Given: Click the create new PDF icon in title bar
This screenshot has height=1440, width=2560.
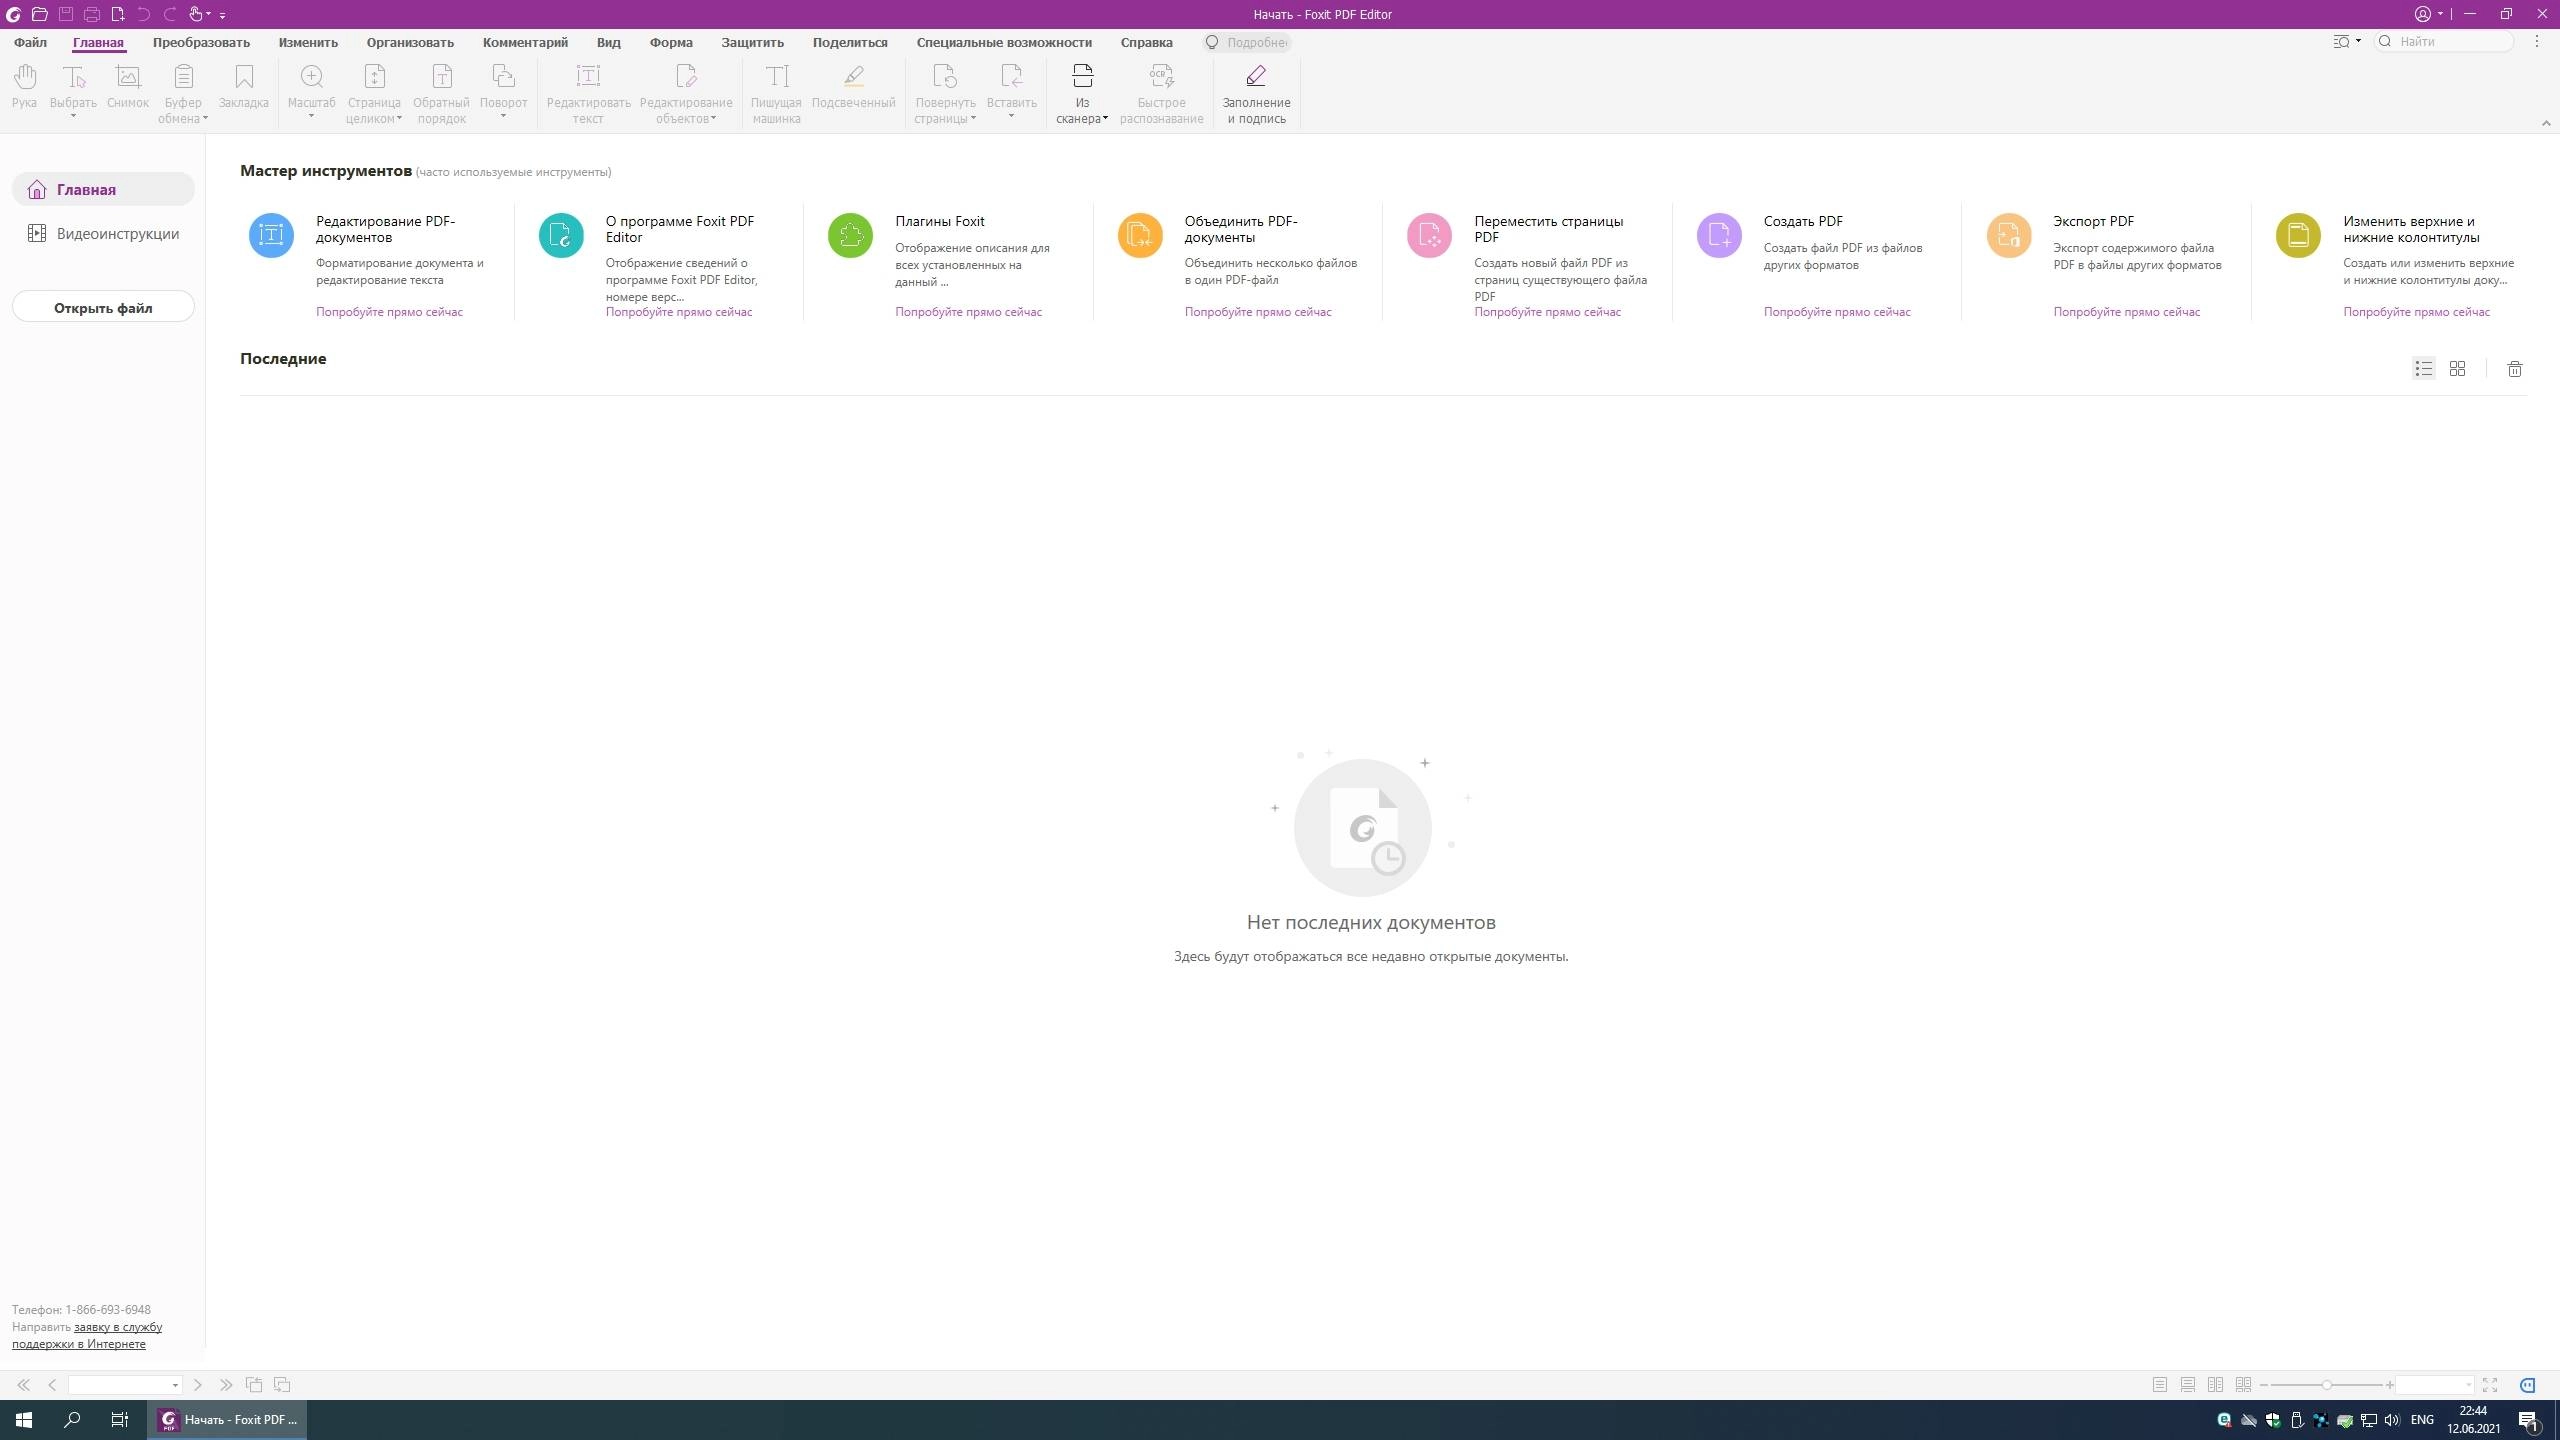Looking at the screenshot, I should tap(118, 14).
